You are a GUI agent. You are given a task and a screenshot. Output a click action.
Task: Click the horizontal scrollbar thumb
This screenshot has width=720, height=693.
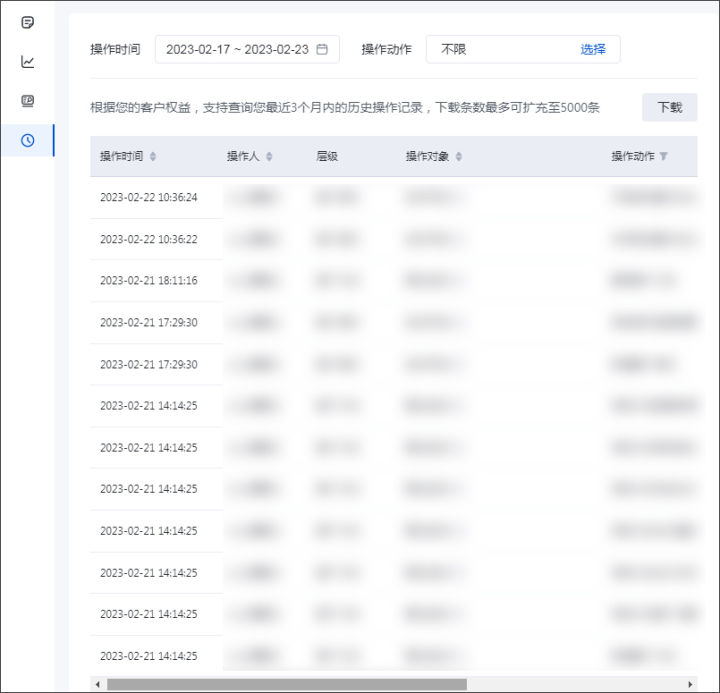(287, 684)
